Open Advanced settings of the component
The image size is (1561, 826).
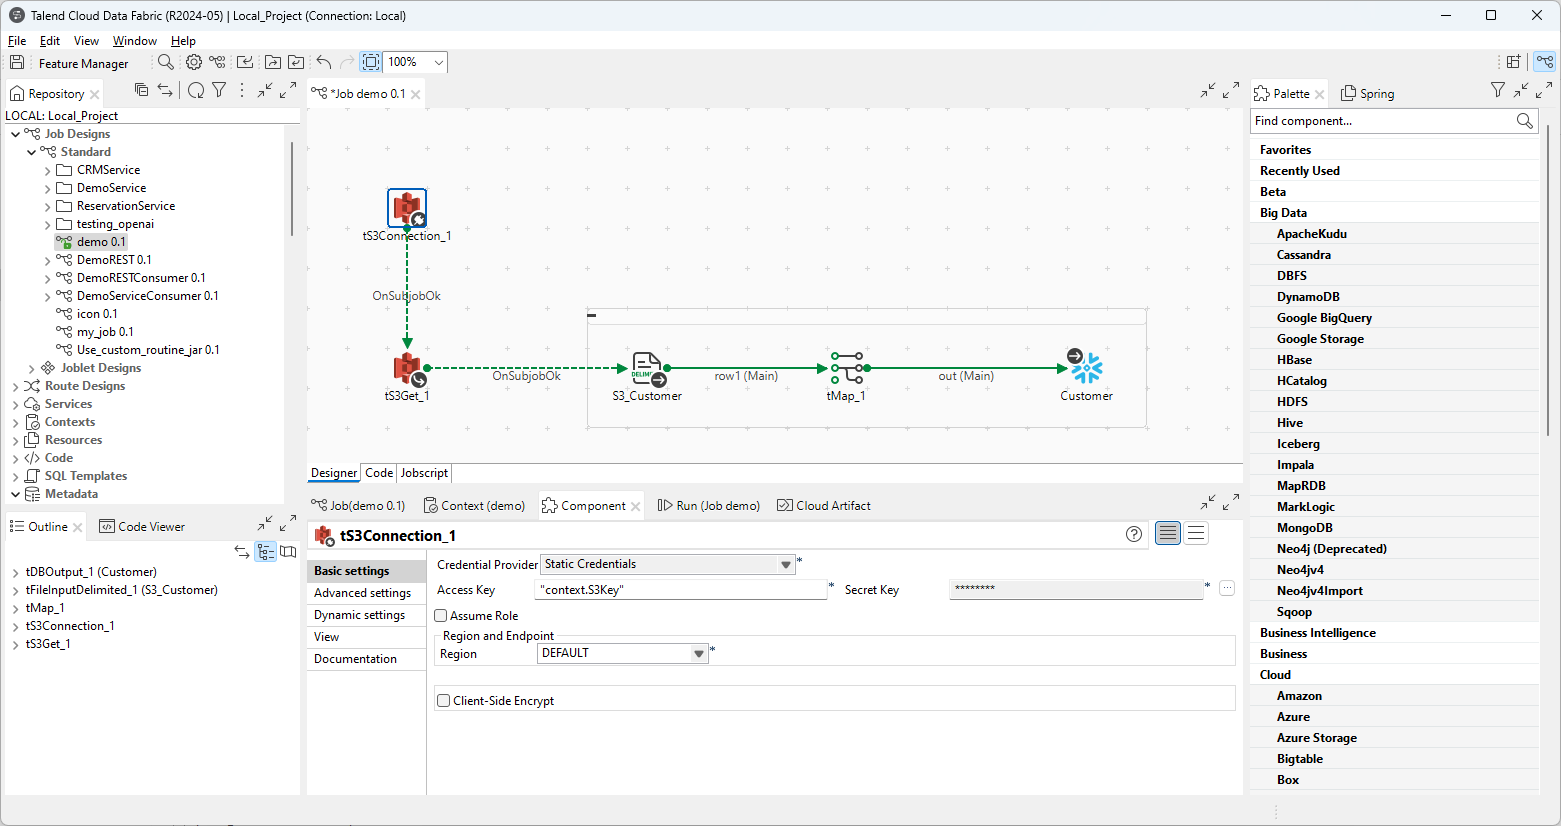pyautogui.click(x=366, y=593)
